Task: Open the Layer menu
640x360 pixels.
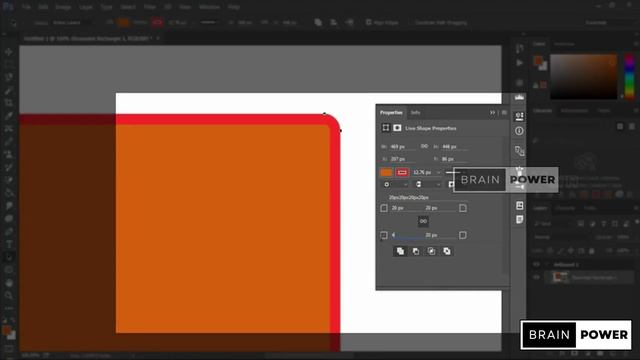Action: pos(86,7)
